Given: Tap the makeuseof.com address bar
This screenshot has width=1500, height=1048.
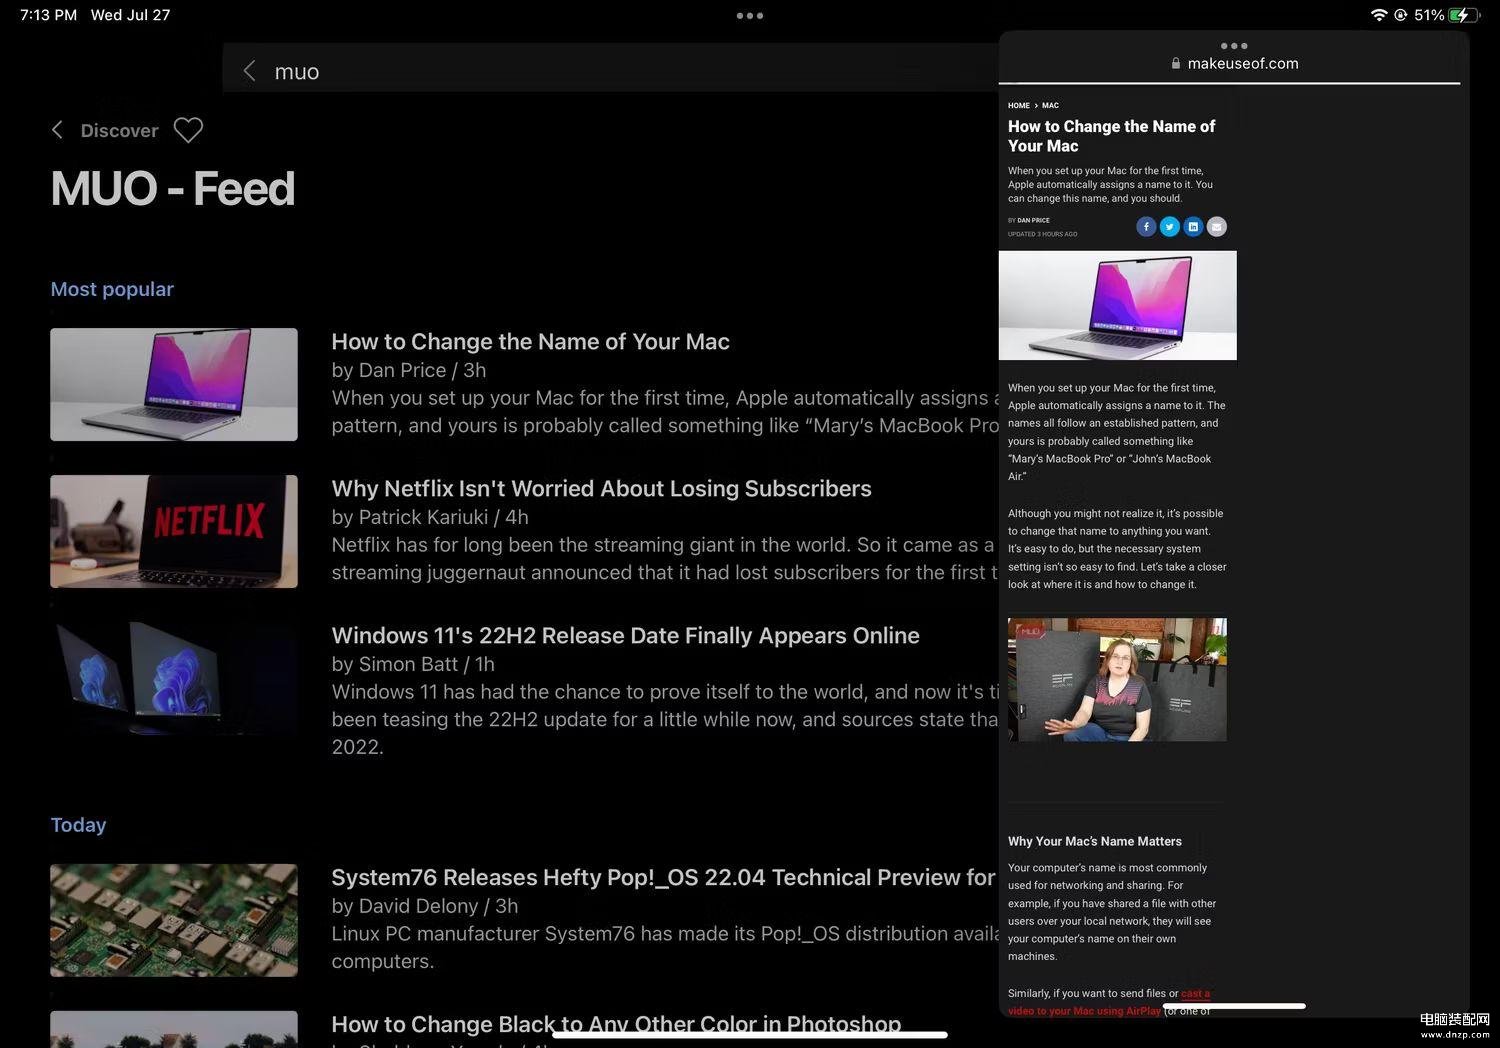Looking at the screenshot, I should pyautogui.click(x=1233, y=63).
